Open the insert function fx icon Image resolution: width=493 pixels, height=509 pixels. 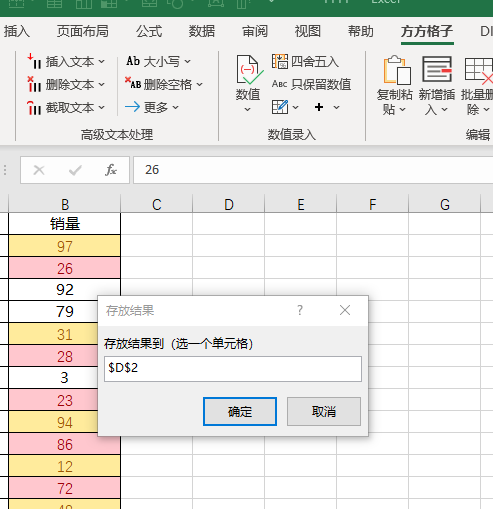[111, 170]
